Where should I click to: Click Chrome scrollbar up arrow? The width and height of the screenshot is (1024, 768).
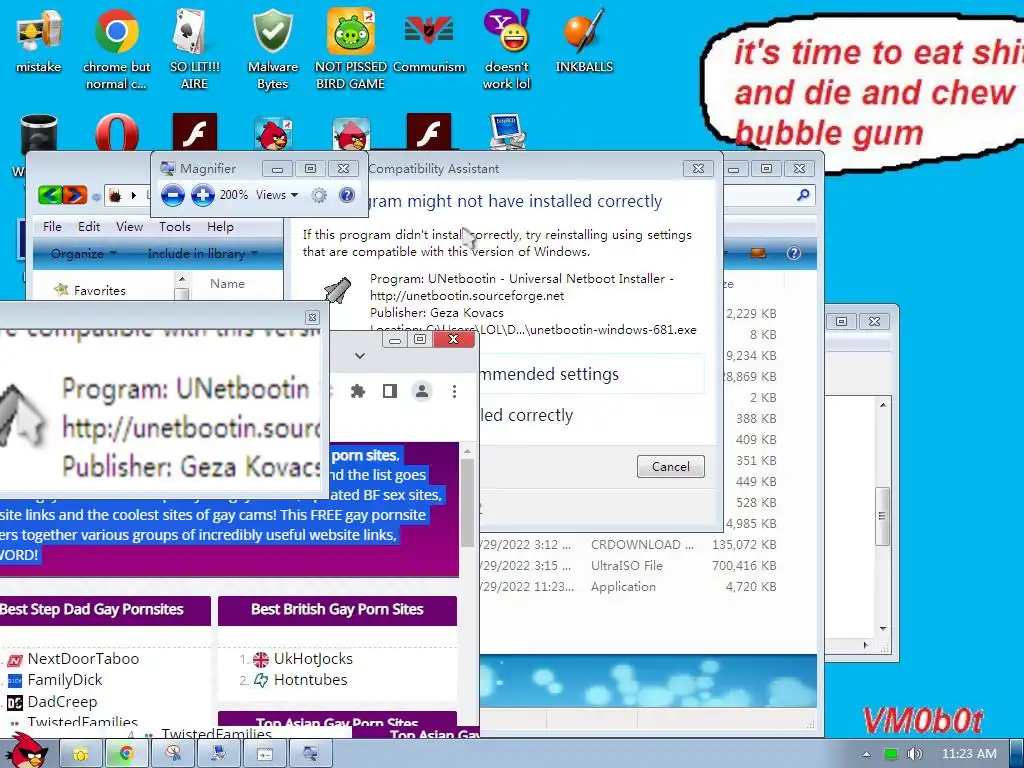pyautogui.click(x=467, y=451)
